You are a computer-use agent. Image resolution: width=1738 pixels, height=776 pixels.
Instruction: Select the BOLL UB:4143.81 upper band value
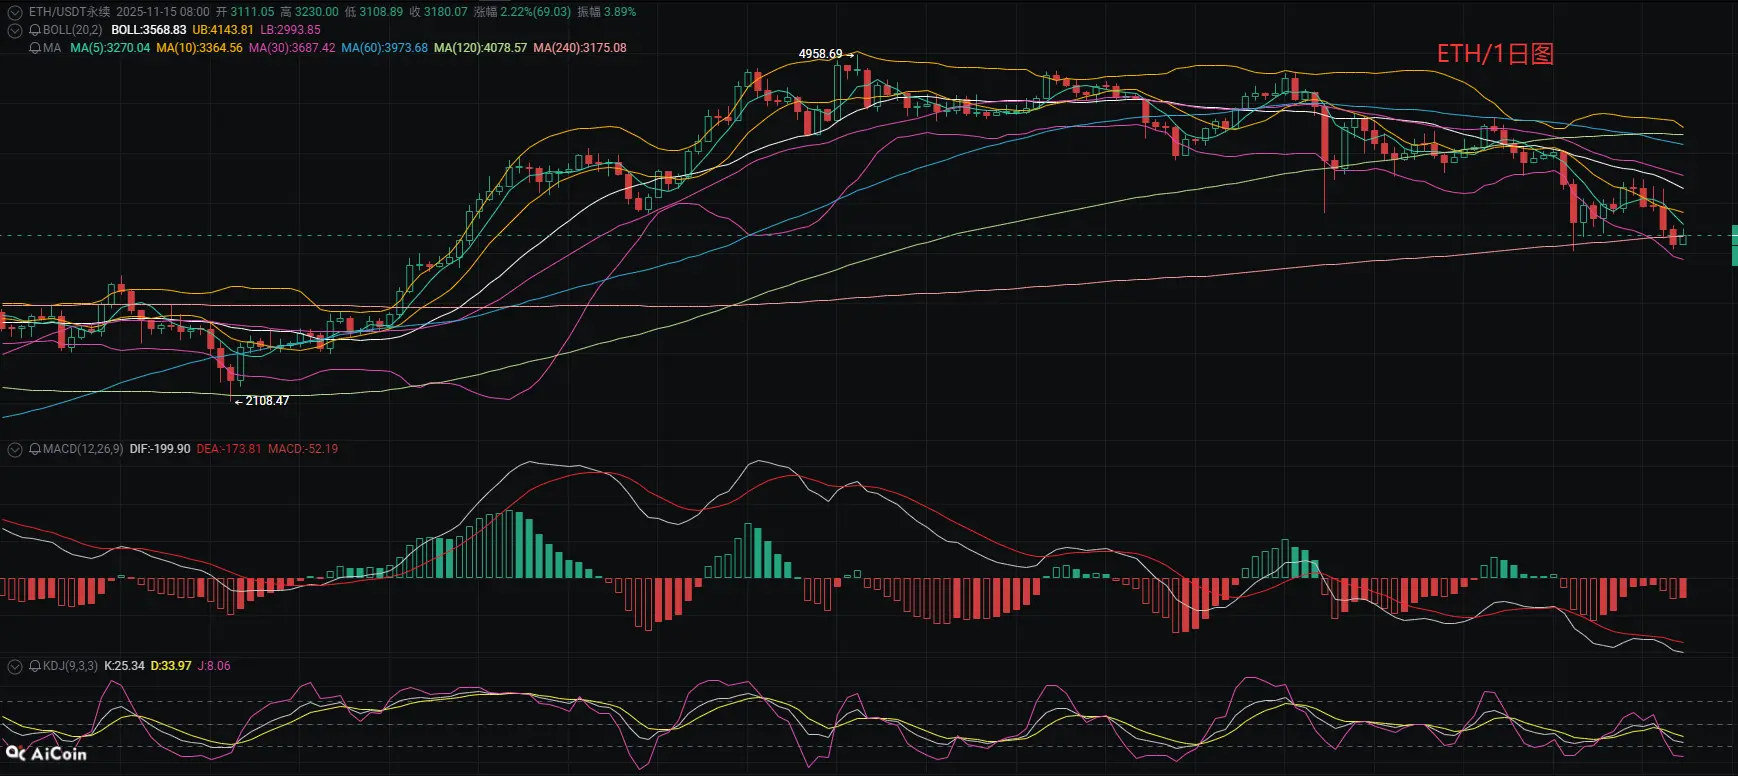223,30
